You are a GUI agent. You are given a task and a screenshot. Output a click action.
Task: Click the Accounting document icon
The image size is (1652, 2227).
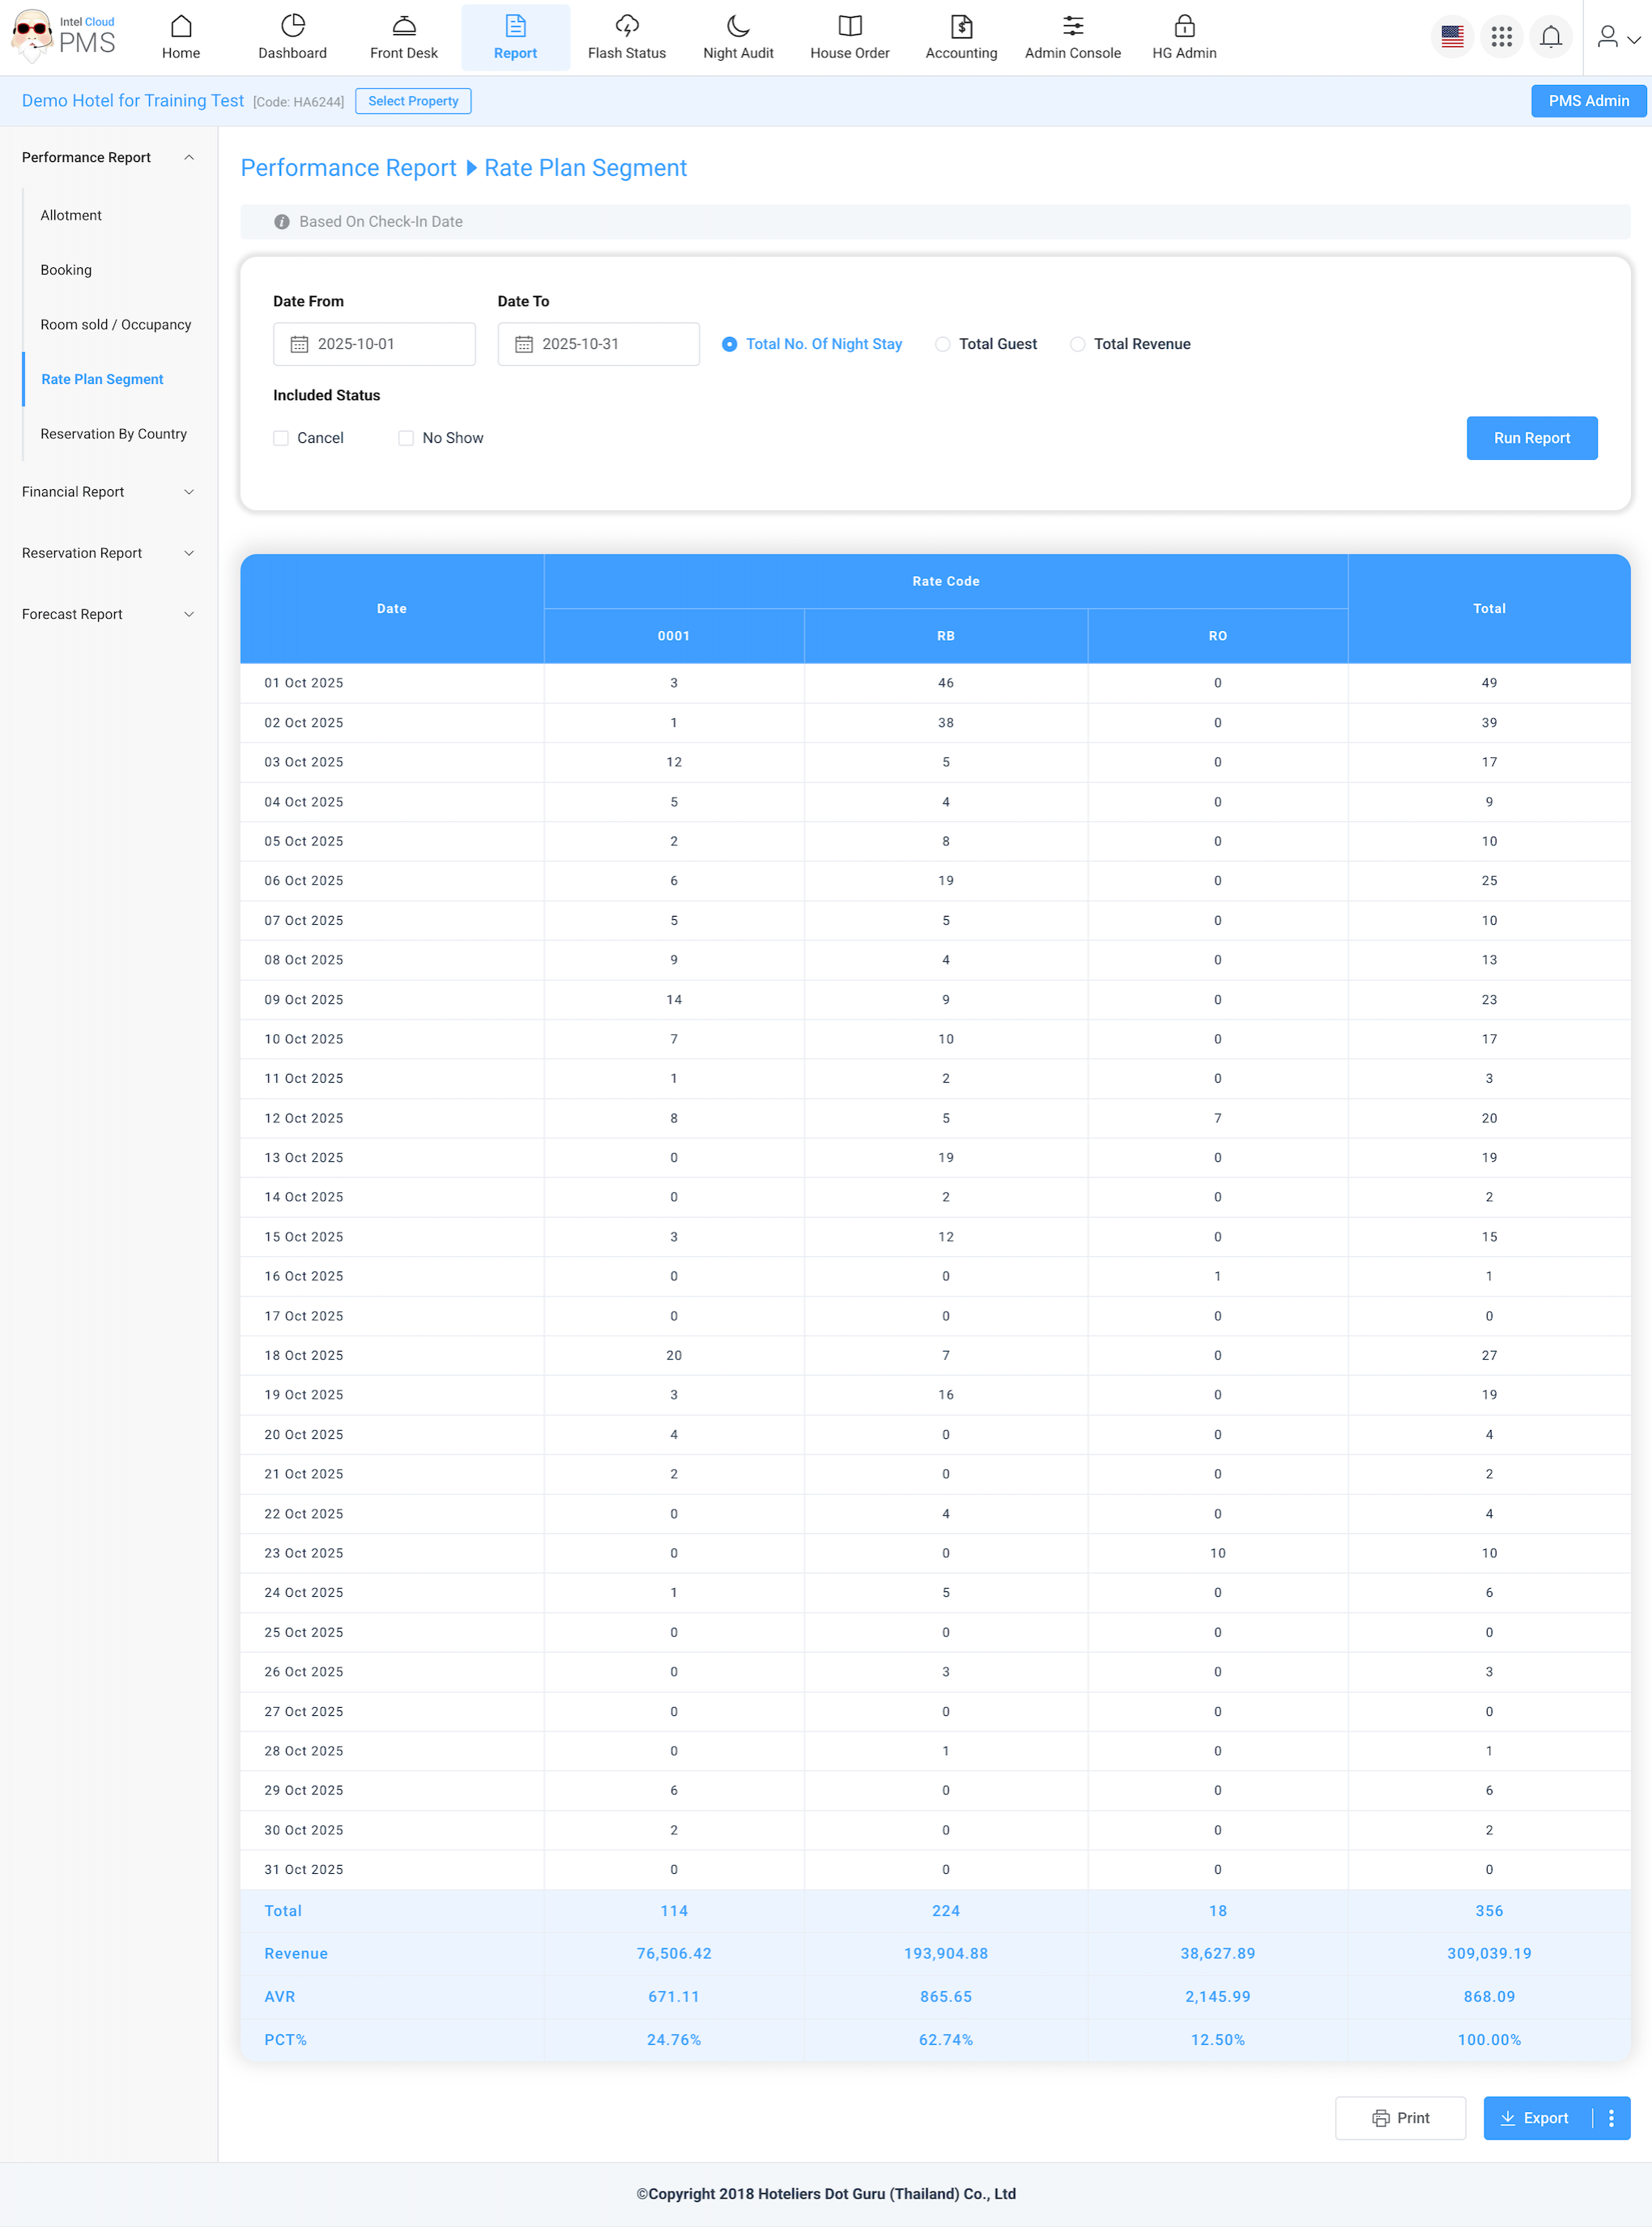tap(960, 27)
